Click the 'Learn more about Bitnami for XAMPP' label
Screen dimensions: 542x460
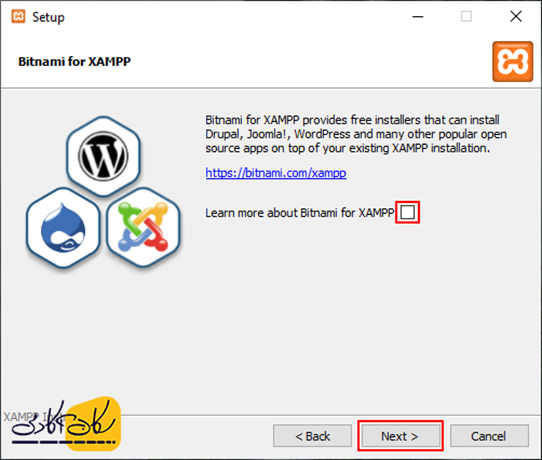point(300,213)
